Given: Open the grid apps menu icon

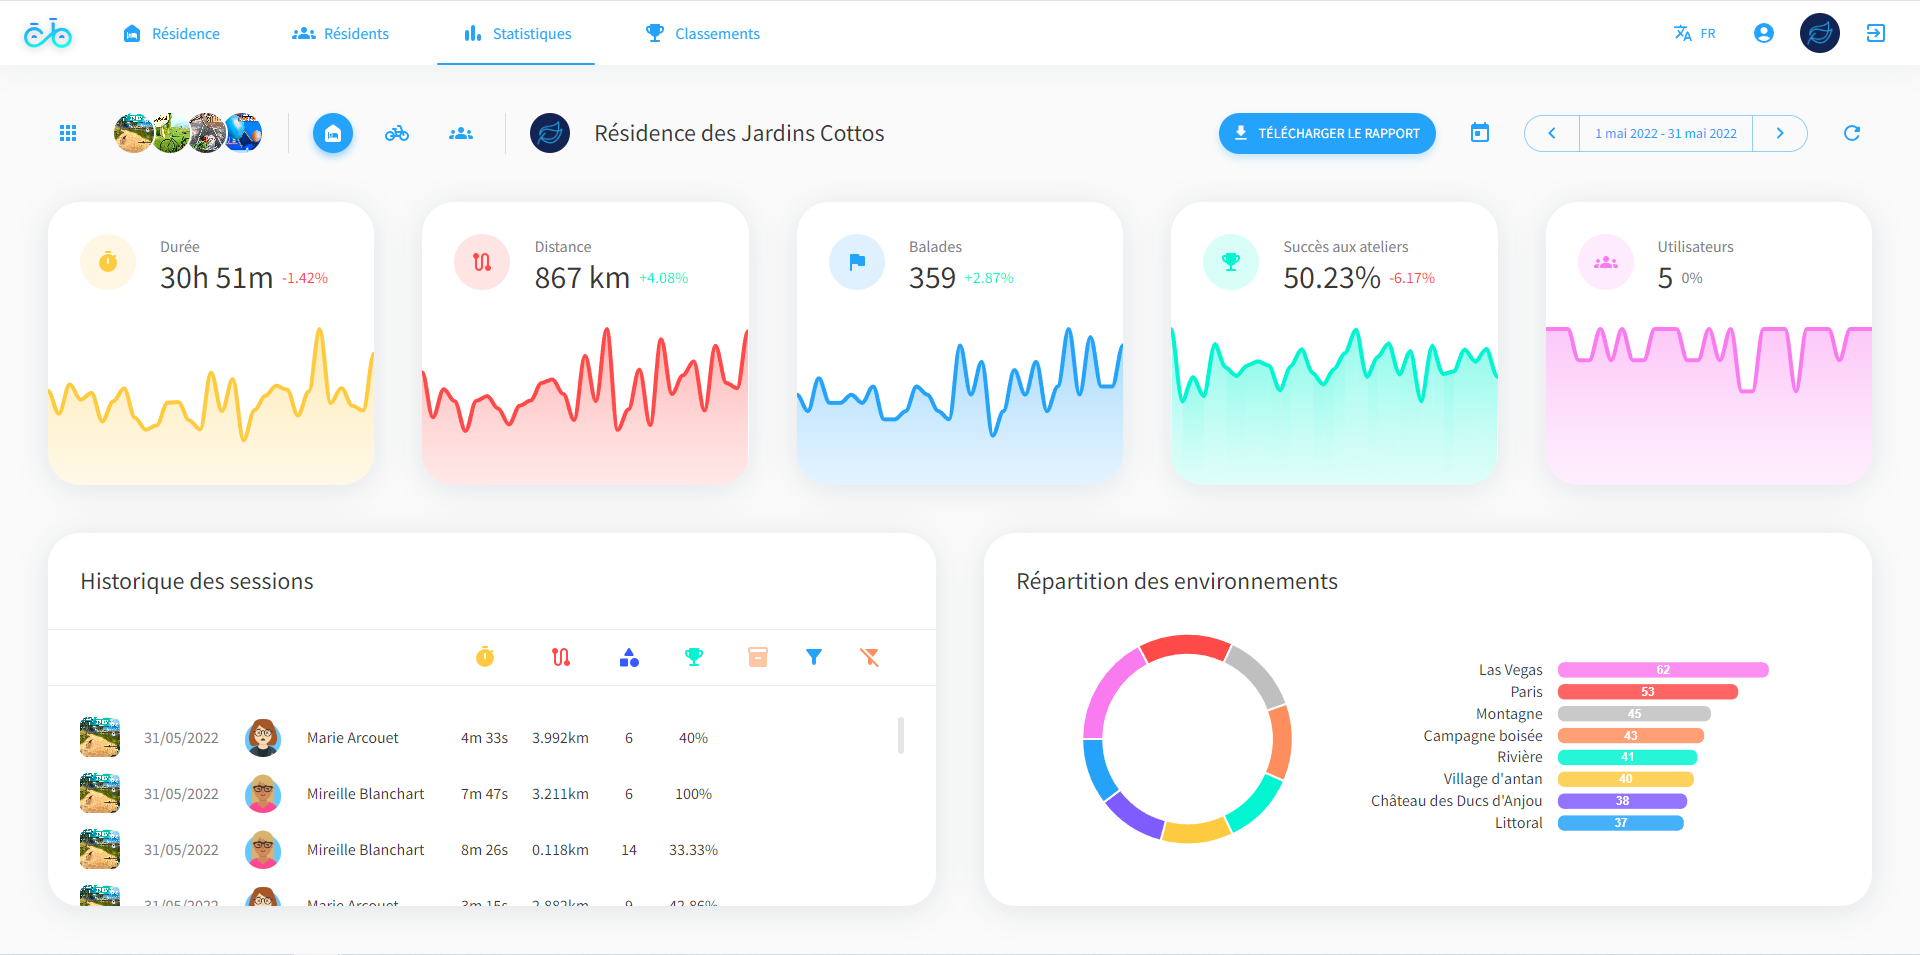Looking at the screenshot, I should (x=68, y=133).
